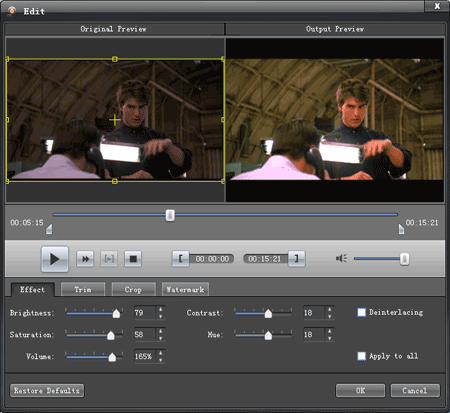
Task: Click the Hue value input field
Action: click(313, 335)
